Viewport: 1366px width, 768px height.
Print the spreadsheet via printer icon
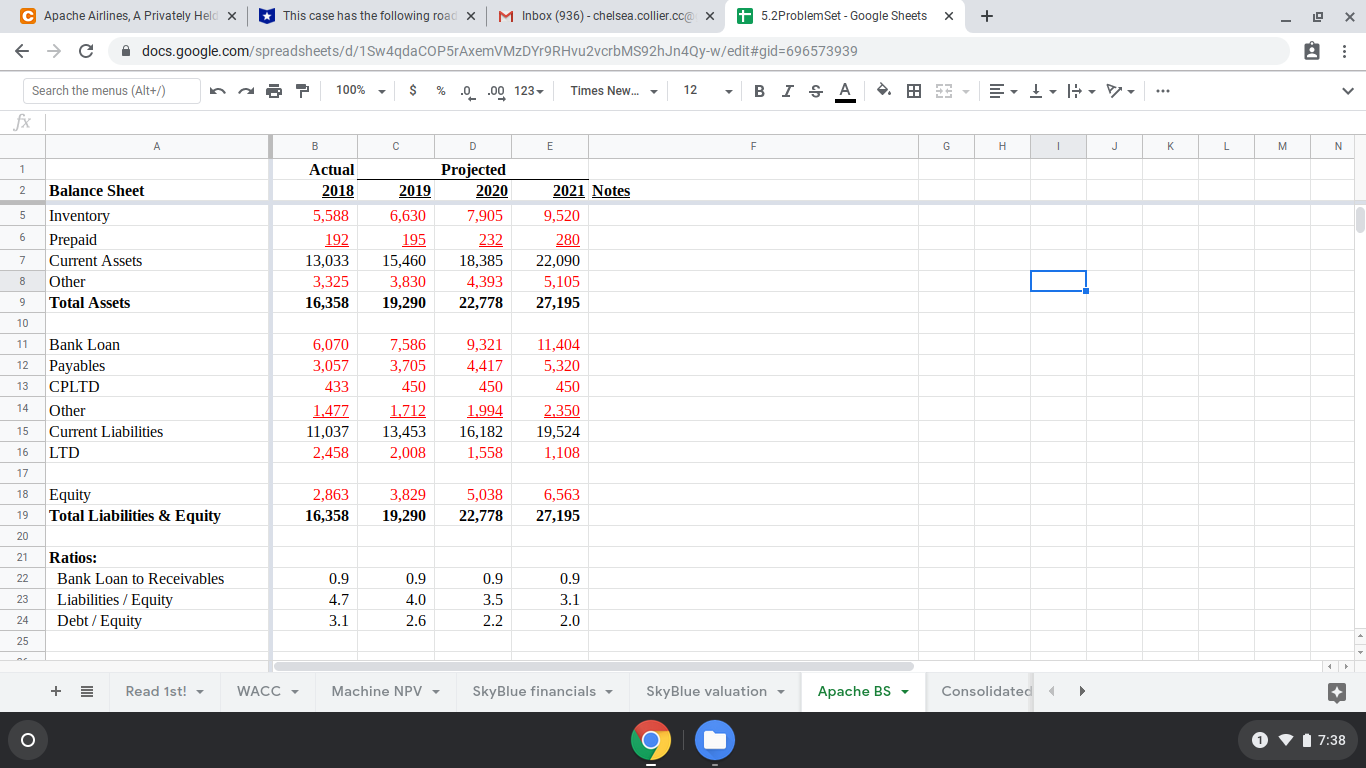click(x=274, y=91)
